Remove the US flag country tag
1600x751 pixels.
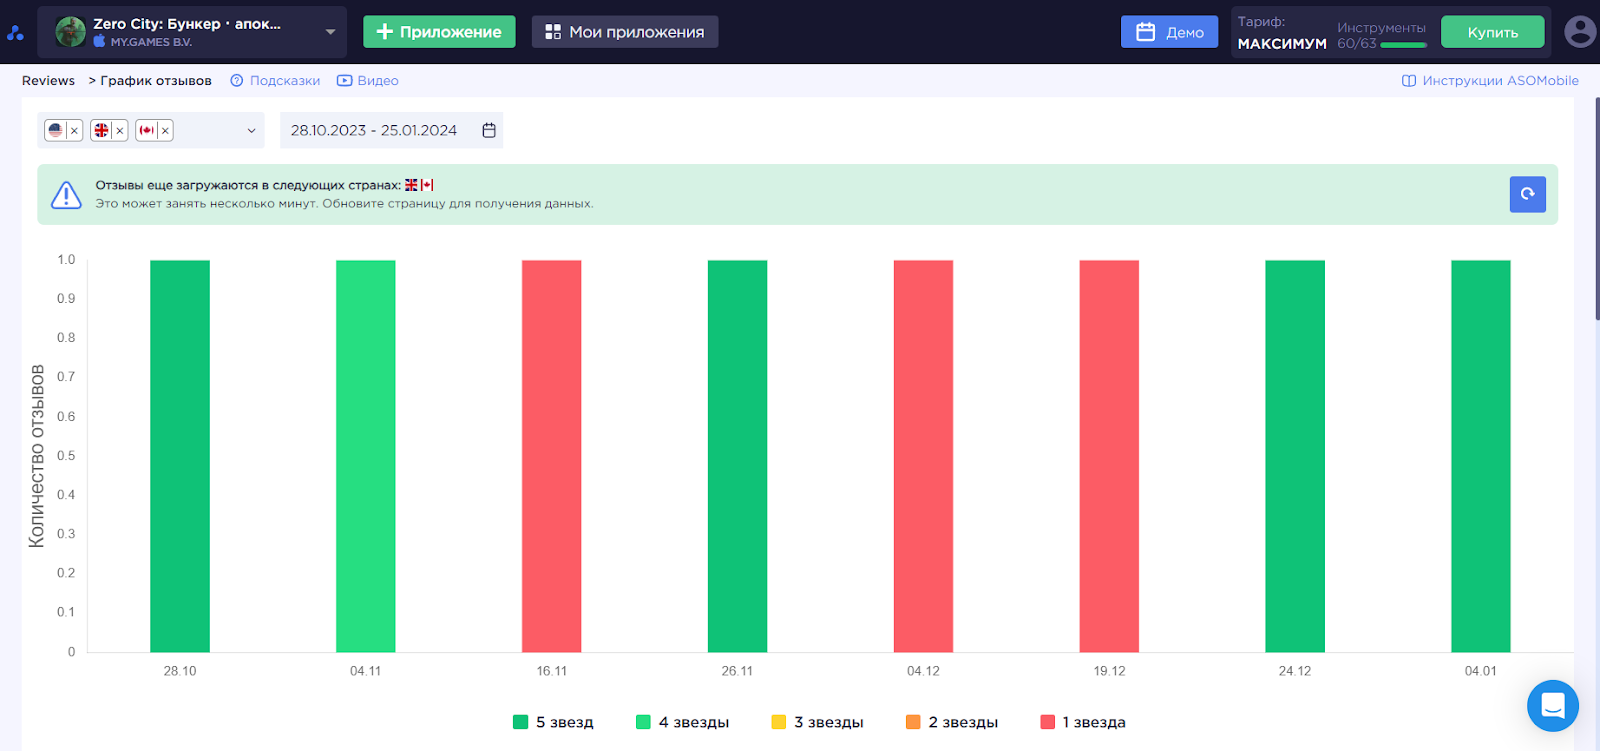(74, 130)
